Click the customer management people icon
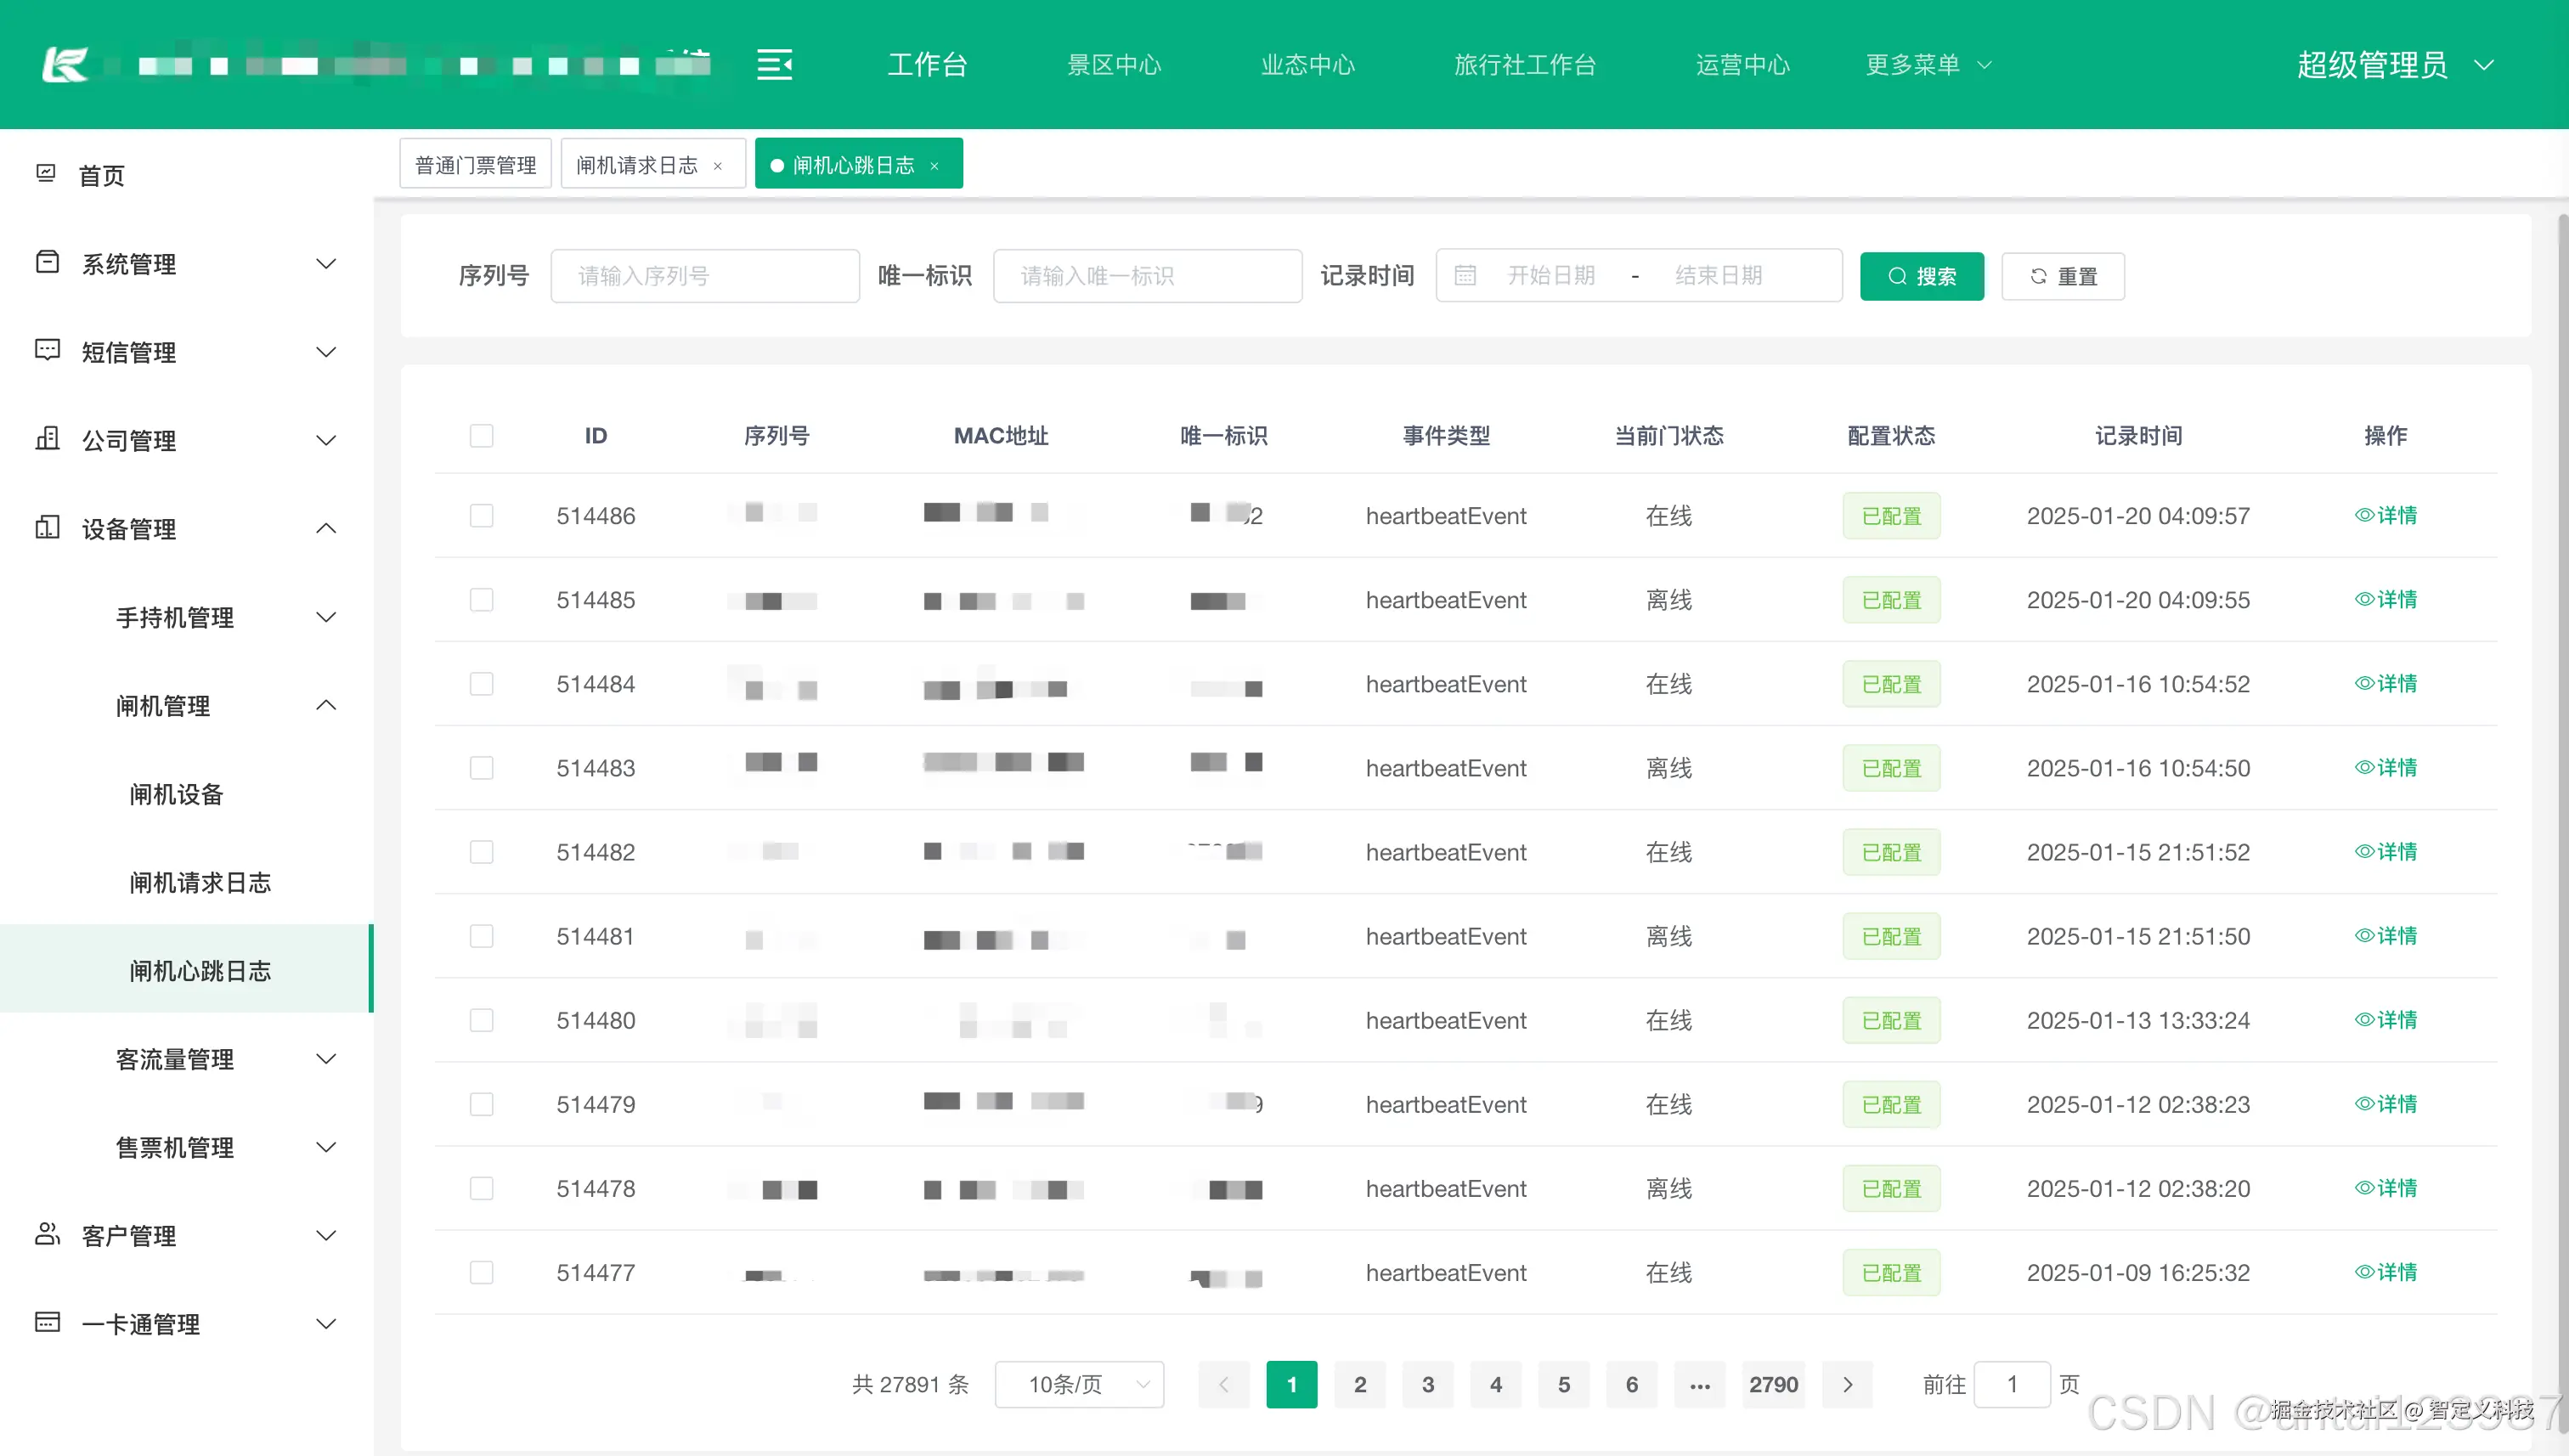Image resolution: width=2569 pixels, height=1456 pixels. click(x=47, y=1234)
